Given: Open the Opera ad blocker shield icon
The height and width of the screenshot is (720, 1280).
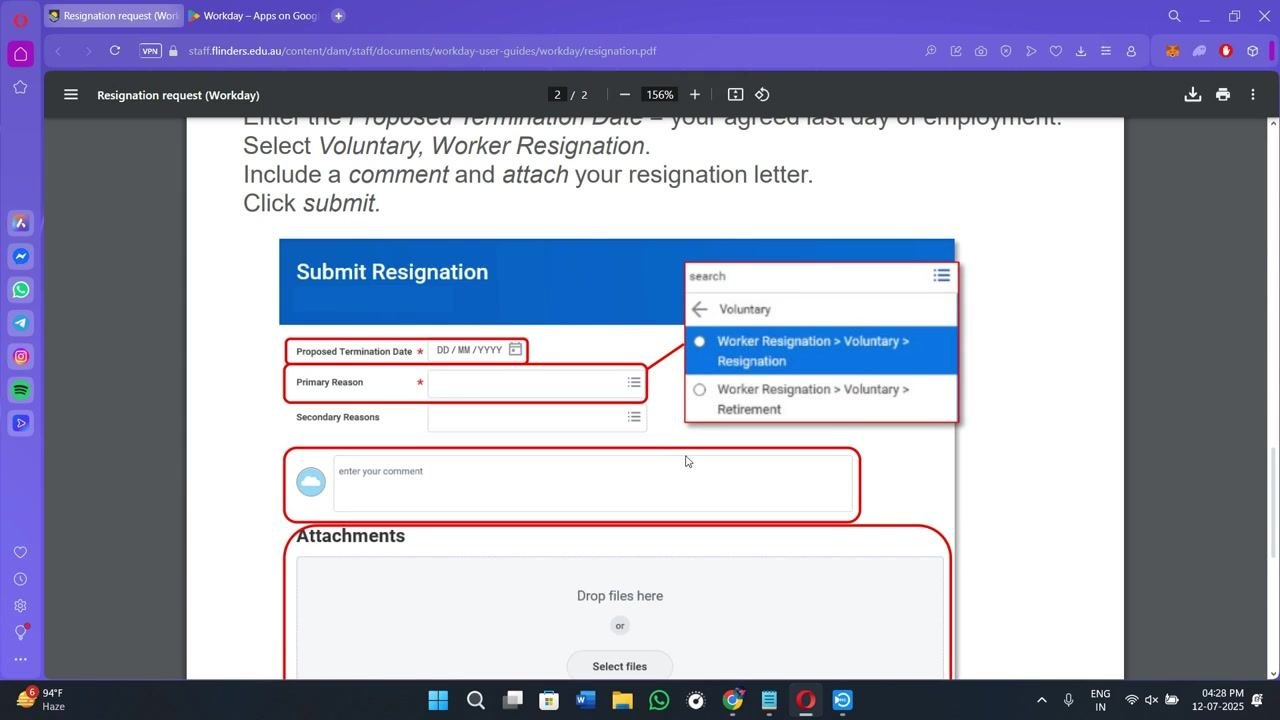Looking at the screenshot, I should point(1006,51).
